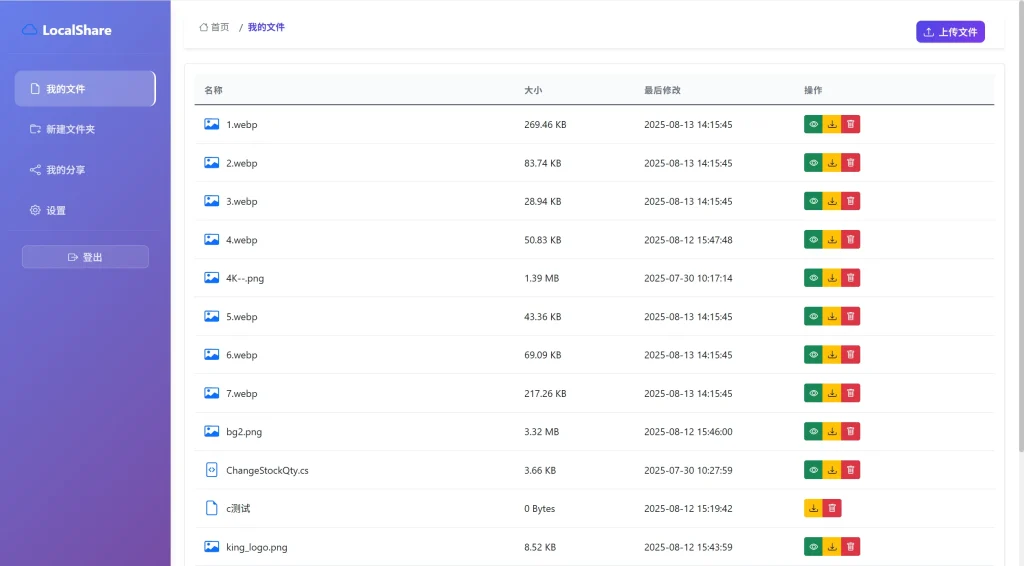Delete the 1.webp file
1024x566 pixels.
coord(850,124)
